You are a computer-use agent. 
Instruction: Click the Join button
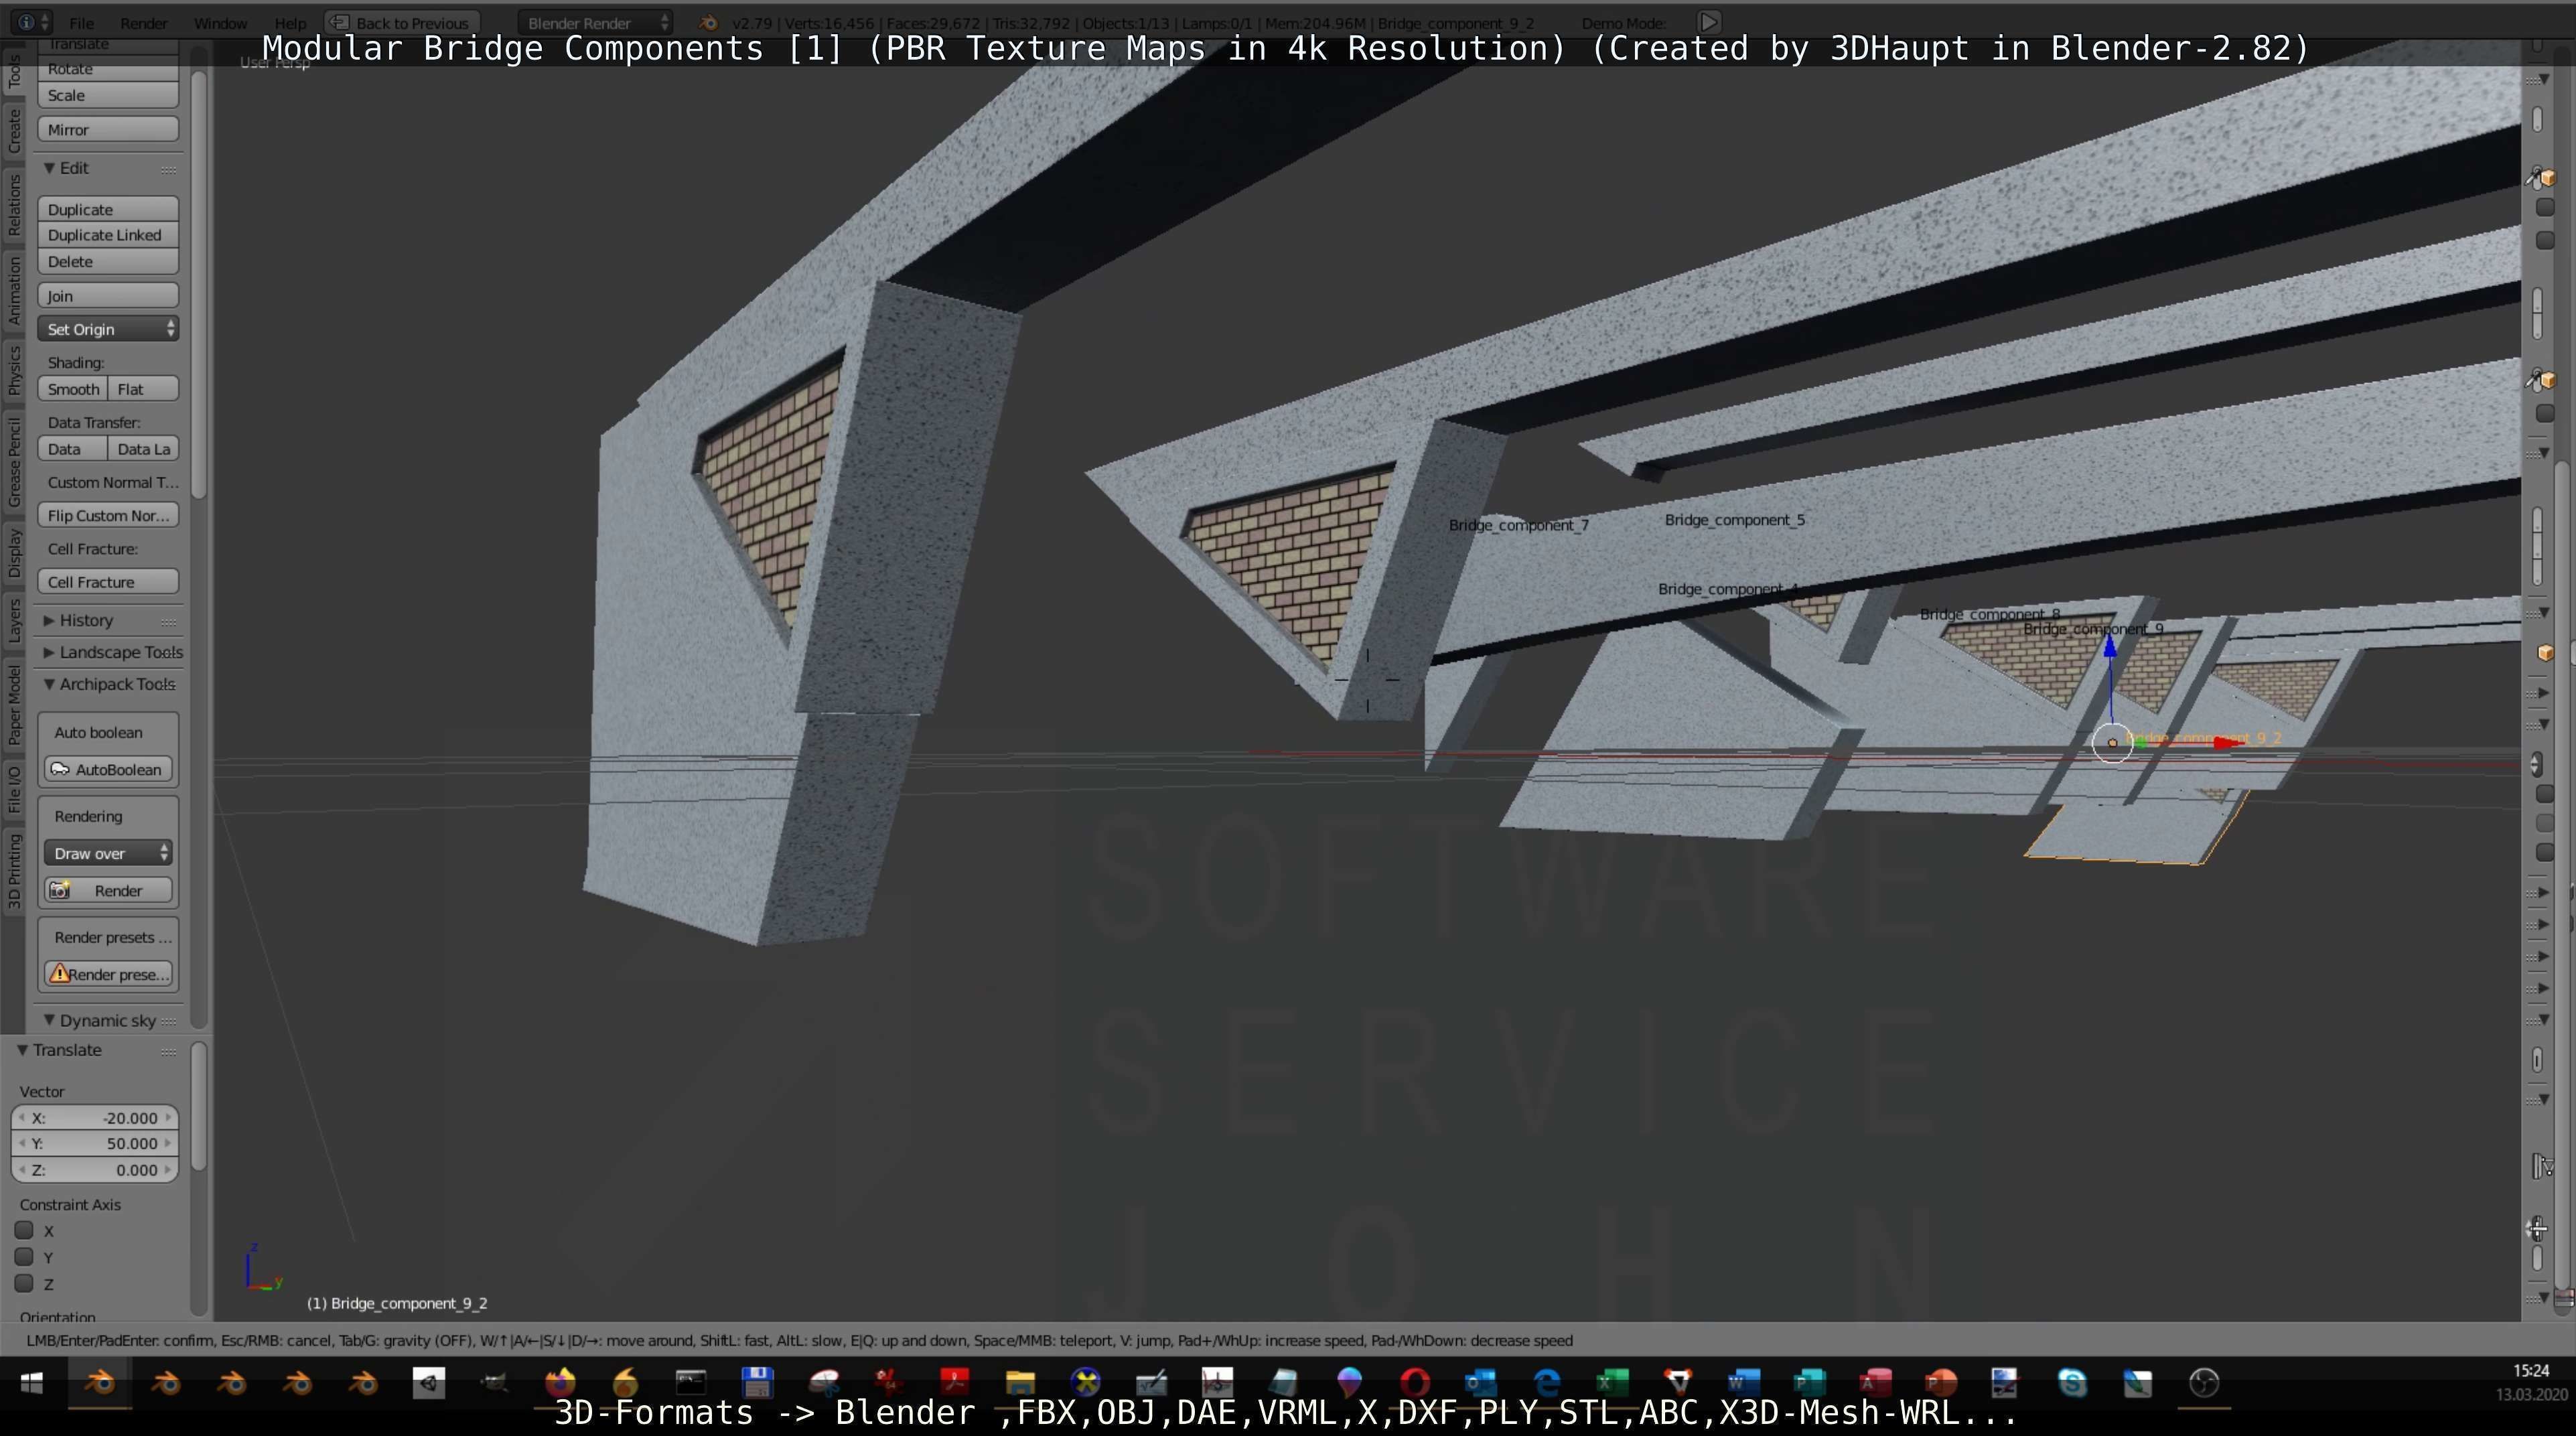point(108,295)
